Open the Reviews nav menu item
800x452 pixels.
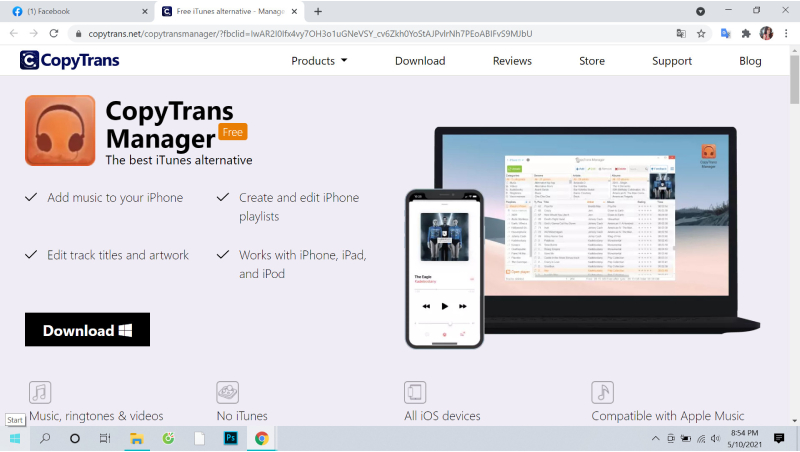click(512, 61)
